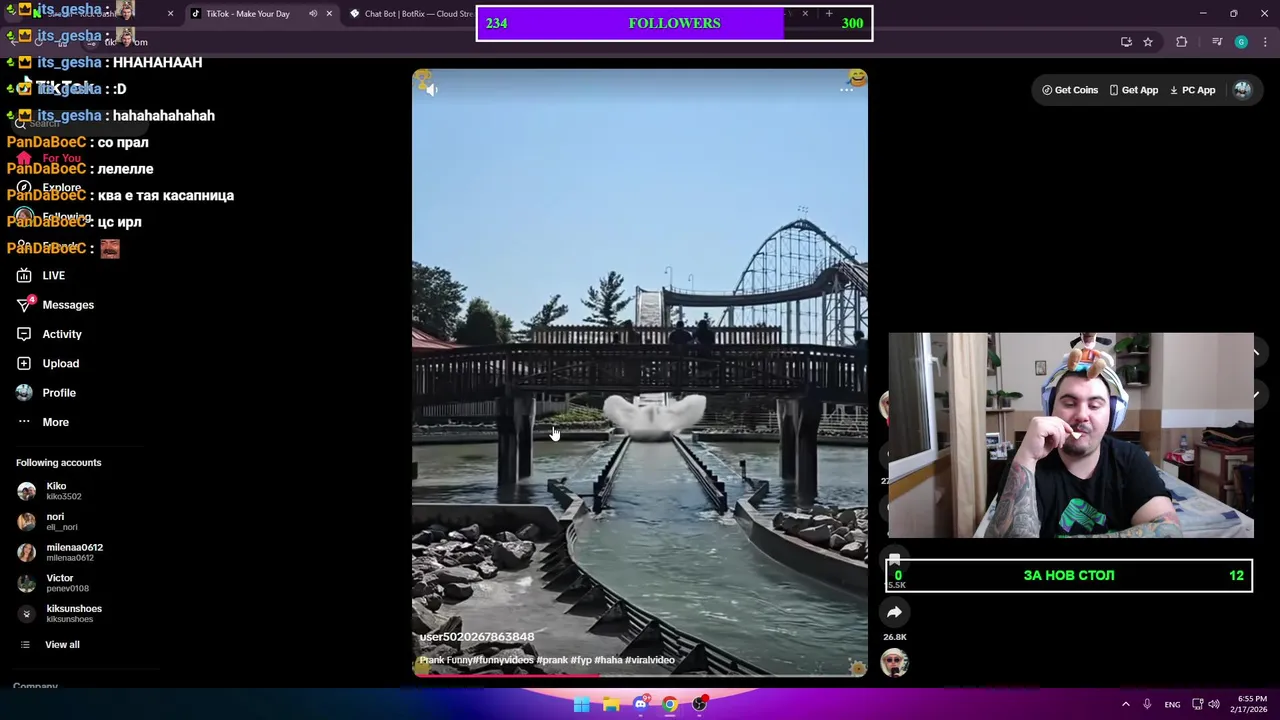This screenshot has height=720, width=1280.
Task: Click the microphone tray icon
Action: 1147,704
